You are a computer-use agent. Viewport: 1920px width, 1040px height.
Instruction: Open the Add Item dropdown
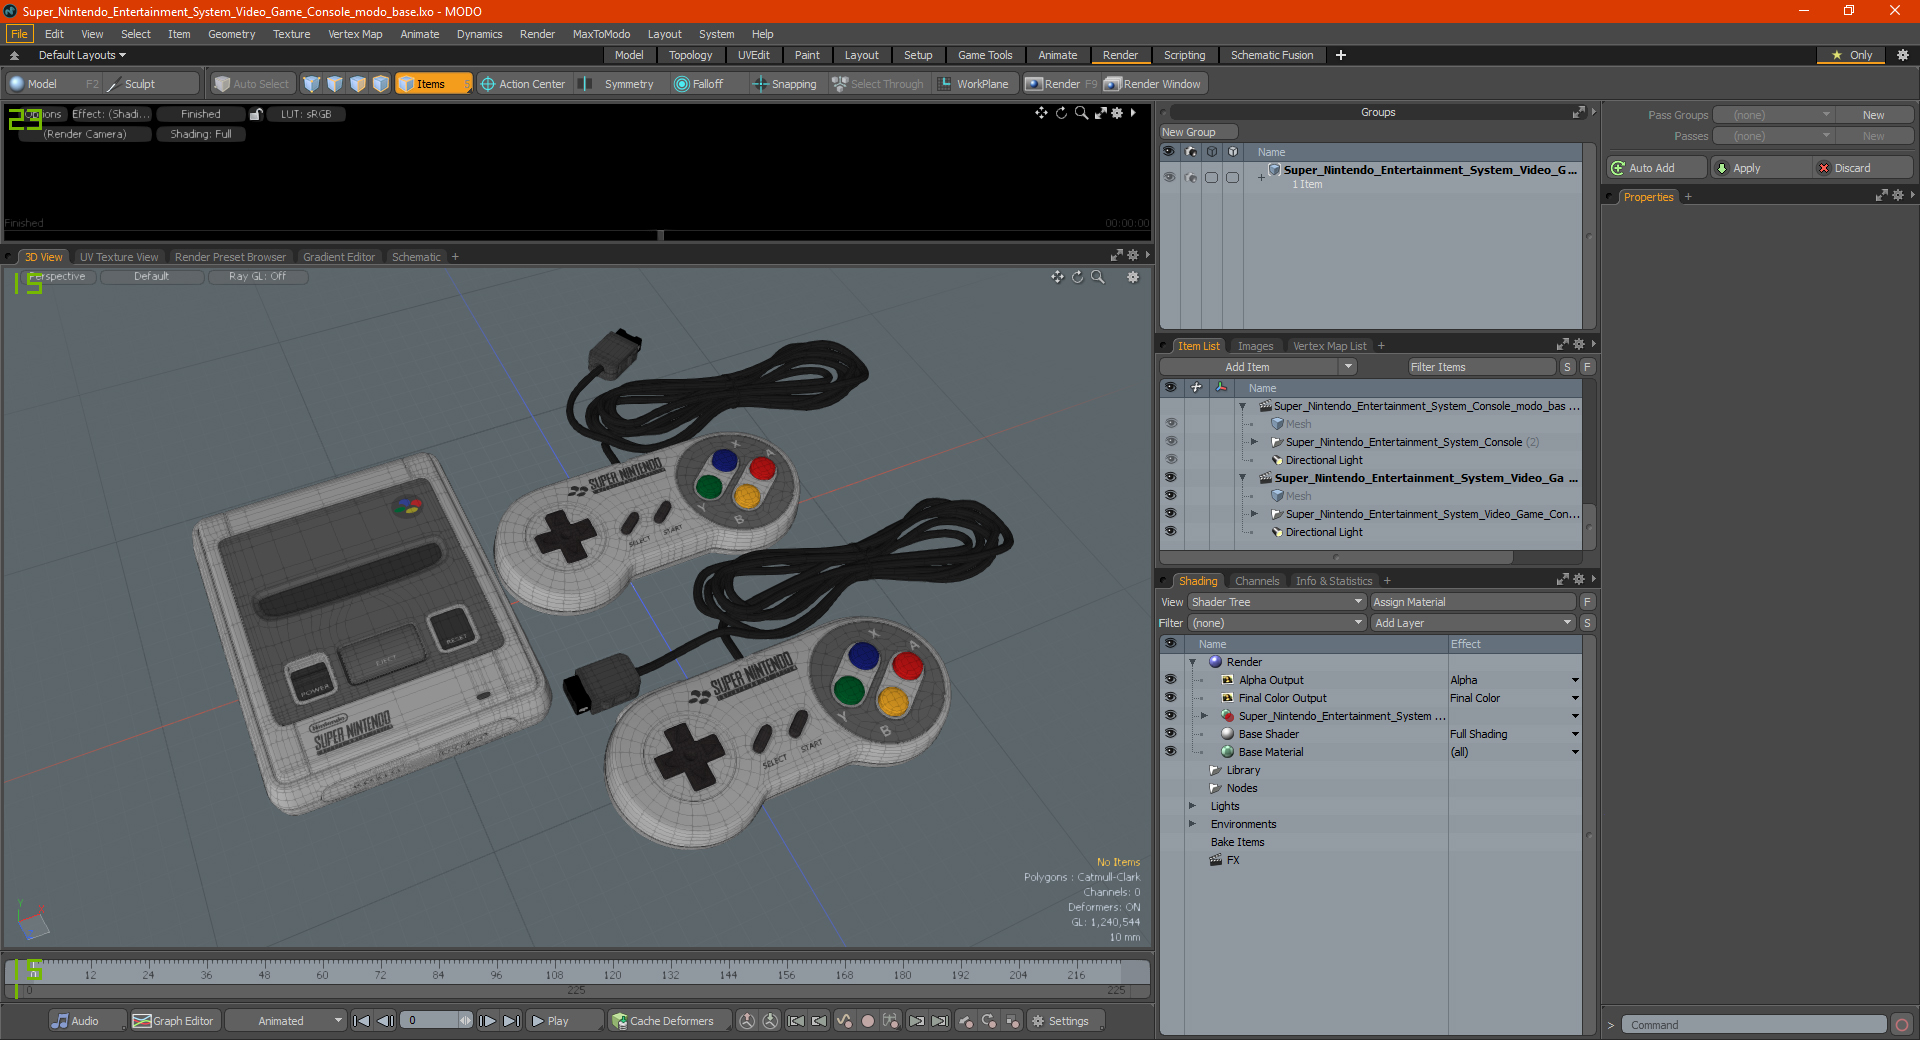click(x=1258, y=367)
